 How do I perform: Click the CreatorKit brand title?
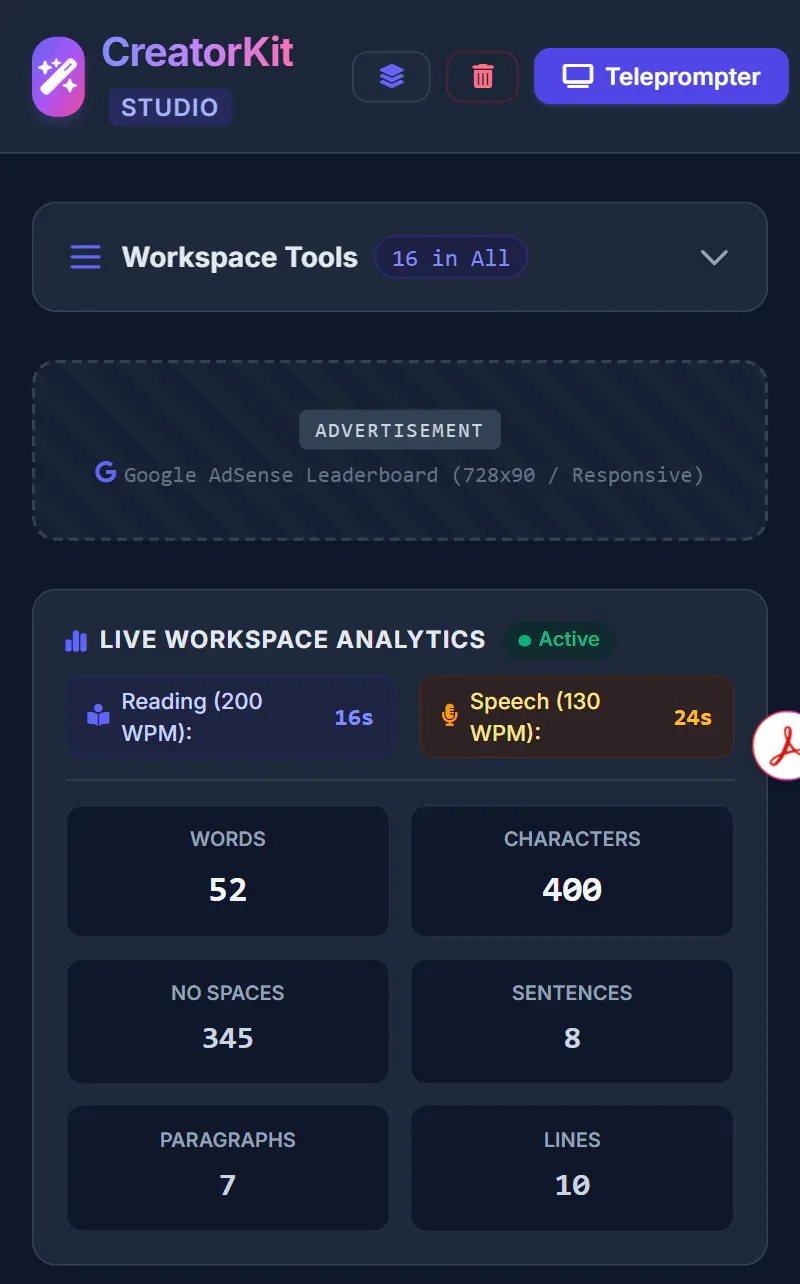tap(198, 52)
